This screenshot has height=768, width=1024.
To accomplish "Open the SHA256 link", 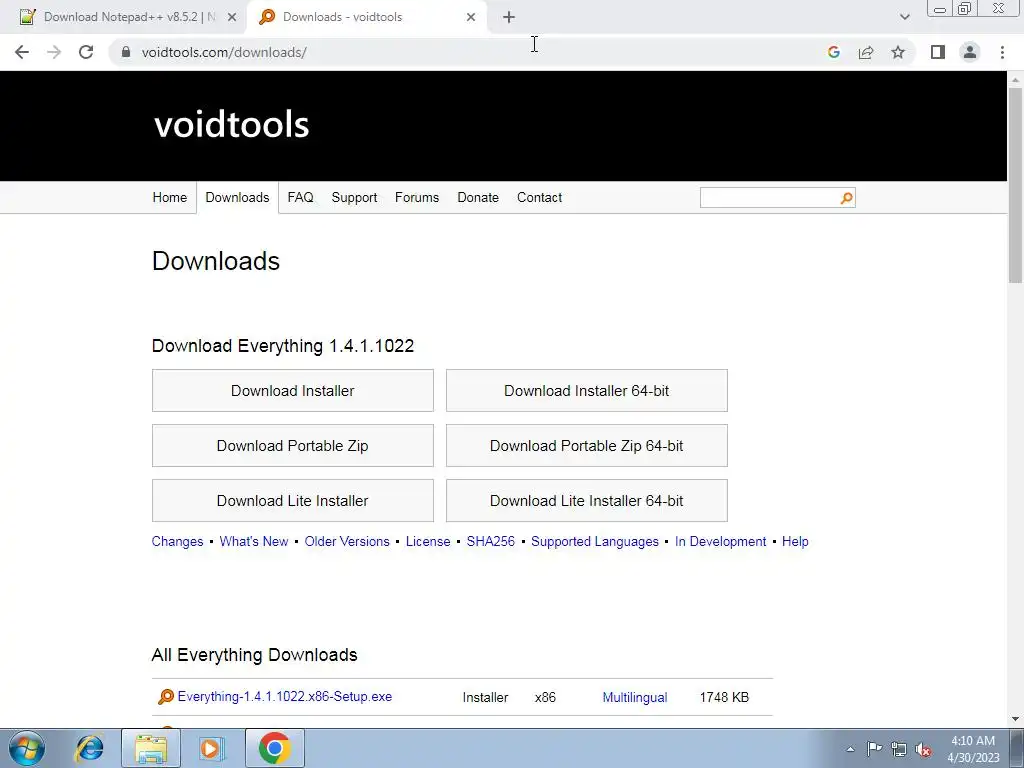I will coord(490,541).
